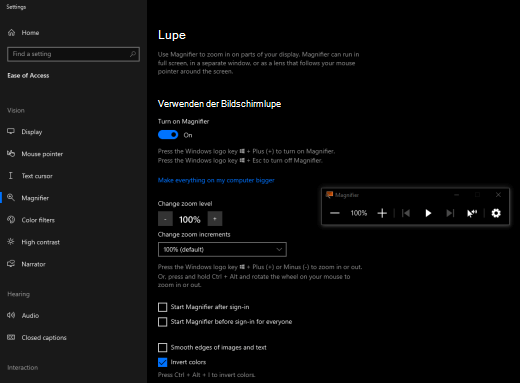The height and width of the screenshot is (383, 520).
Task: Click play reading button in Magnifier toolbar
Action: click(428, 213)
